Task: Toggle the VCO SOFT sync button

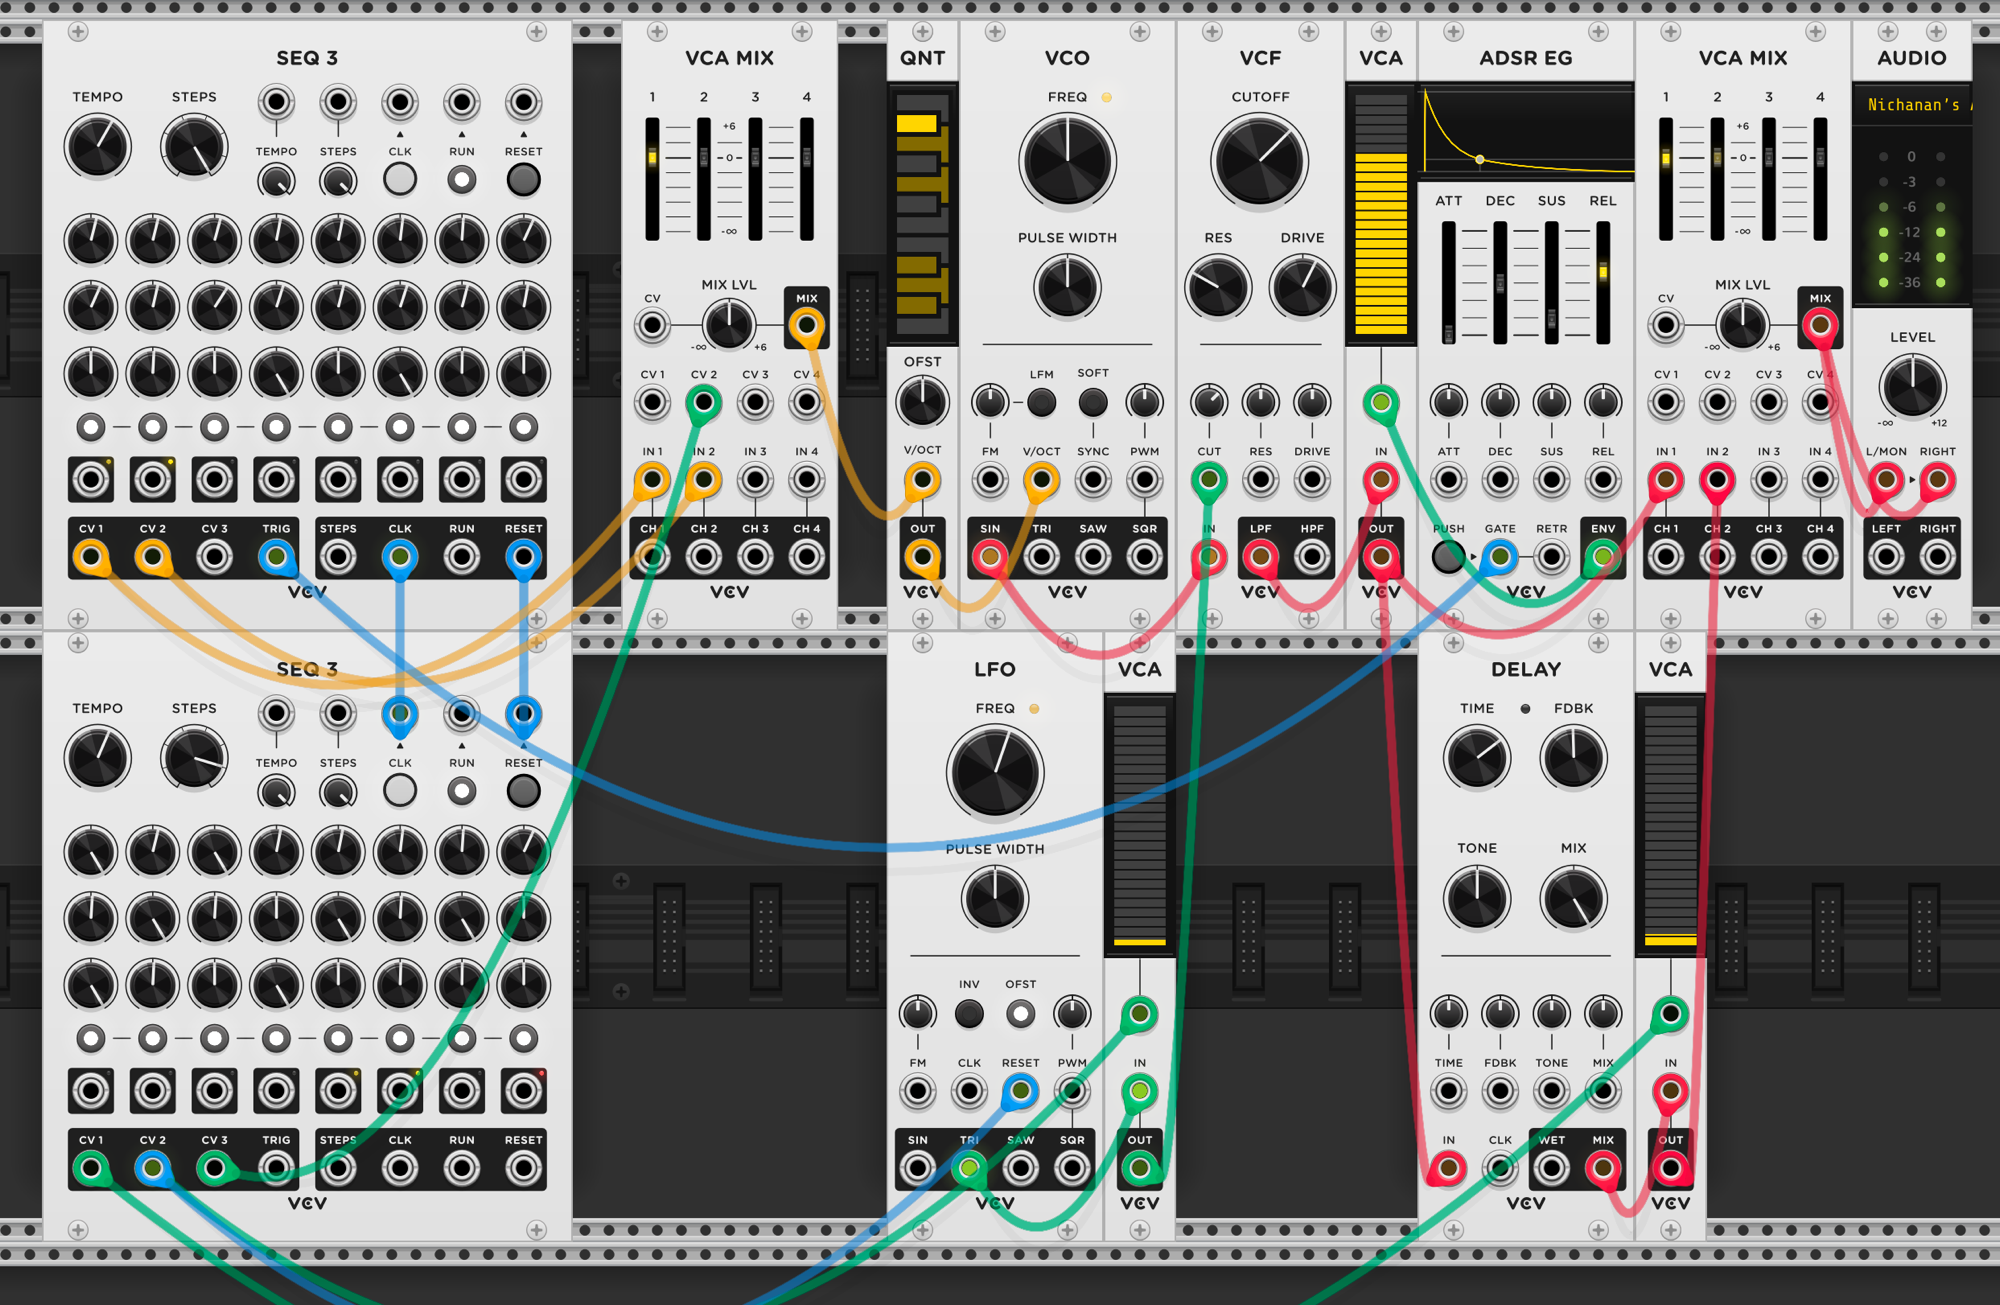Action: tap(1093, 403)
